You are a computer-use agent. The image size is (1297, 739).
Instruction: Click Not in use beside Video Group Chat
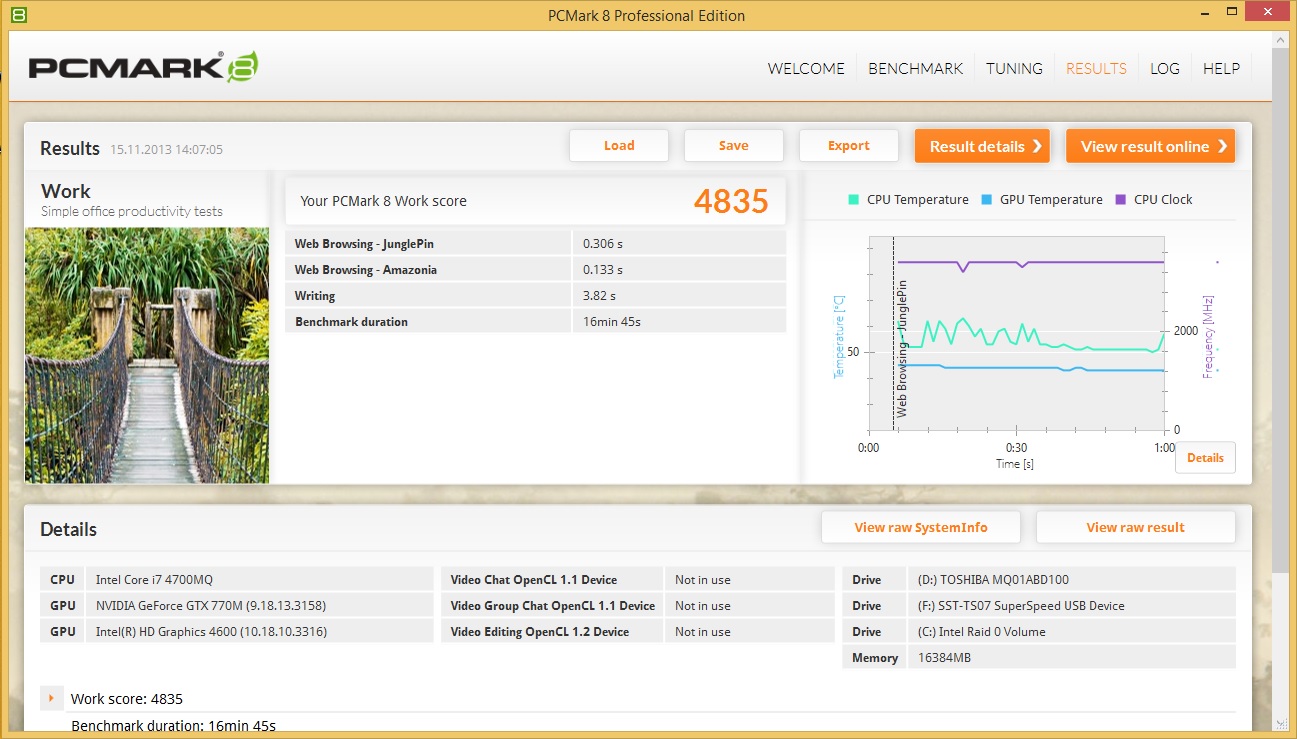pos(703,606)
